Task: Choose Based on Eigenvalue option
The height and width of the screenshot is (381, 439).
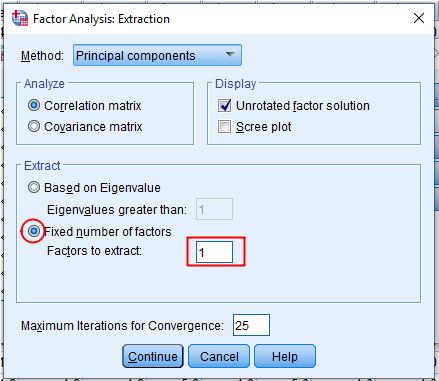Action: (34, 187)
